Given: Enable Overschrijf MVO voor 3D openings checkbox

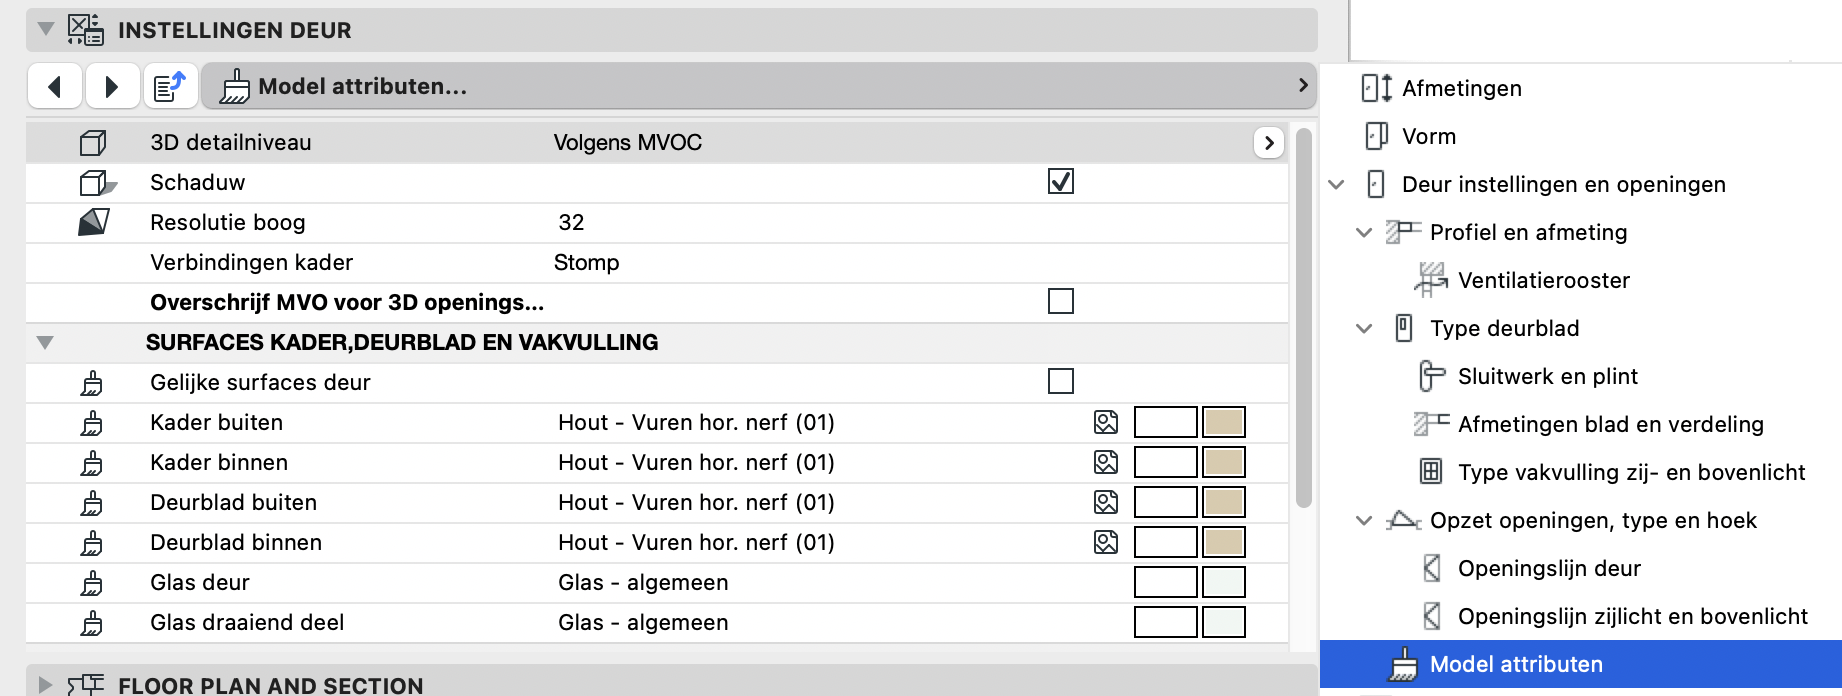Looking at the screenshot, I should 1061,301.
